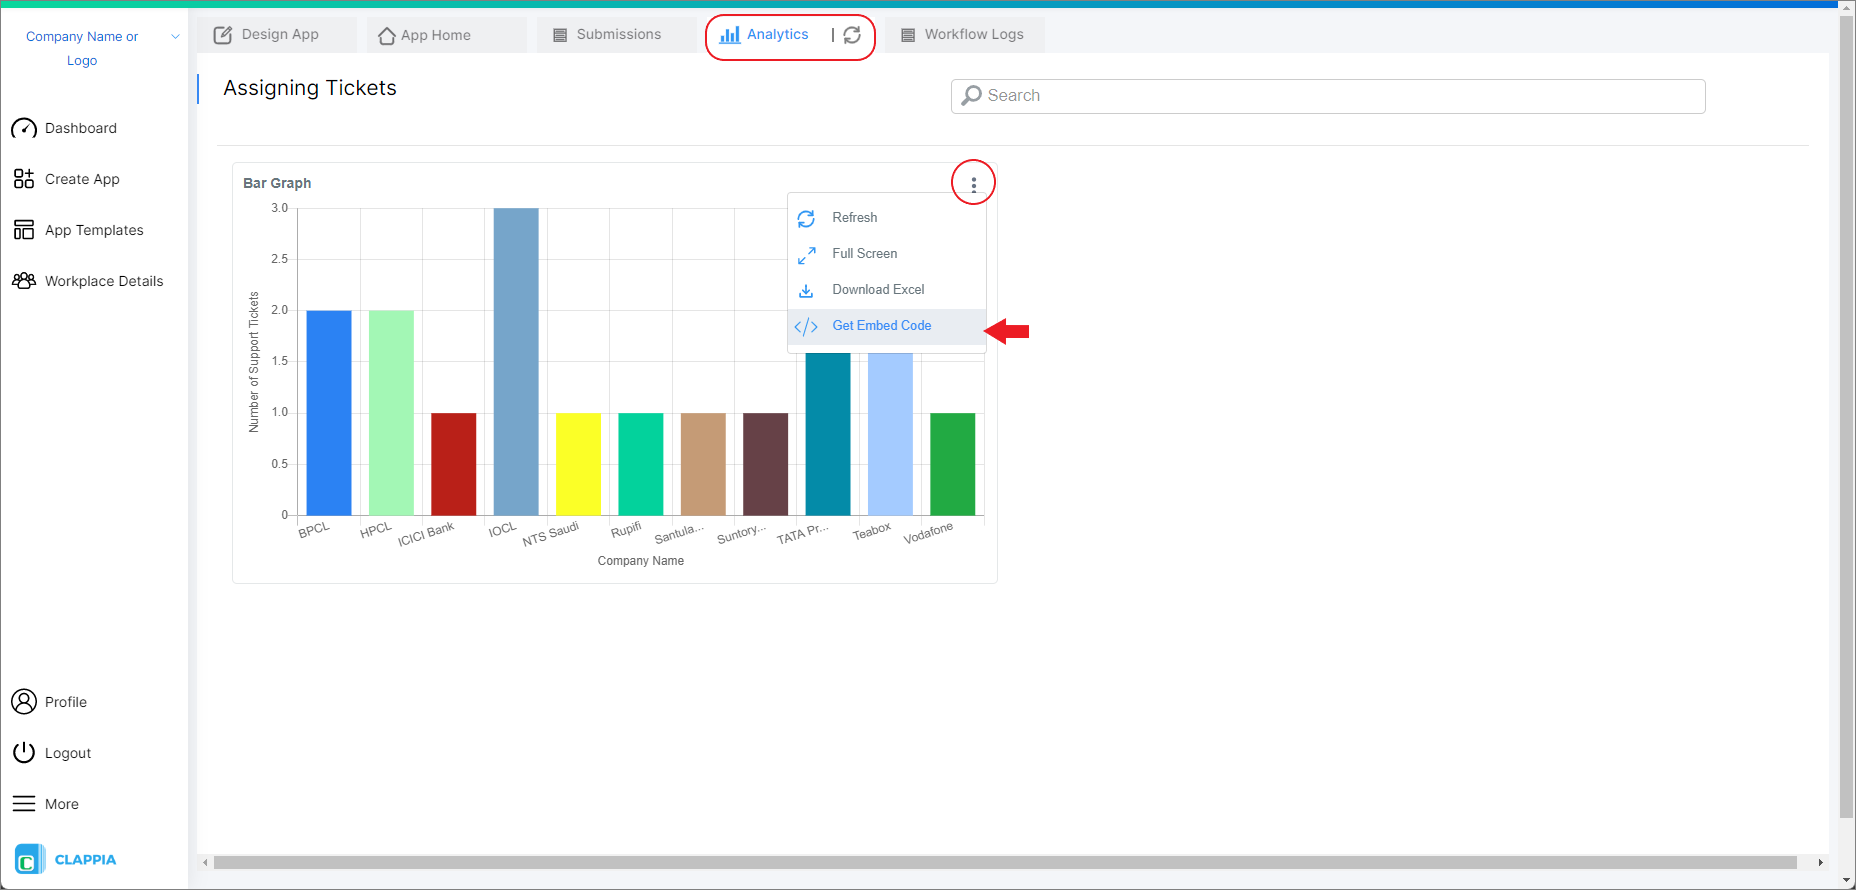This screenshot has height=890, width=1856.
Task: Click the Profile avatar icon
Action: 24,702
